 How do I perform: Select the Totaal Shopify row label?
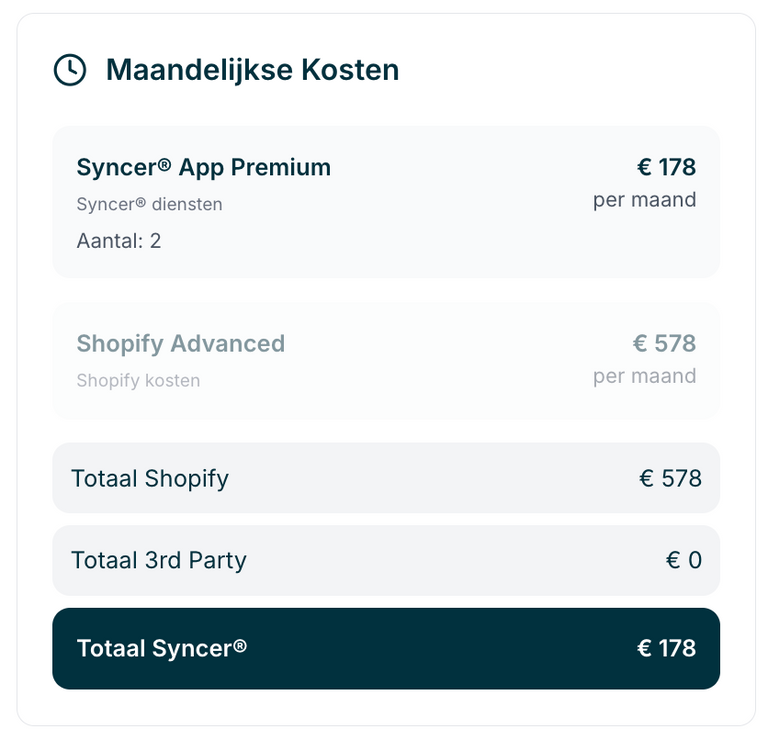pos(150,478)
